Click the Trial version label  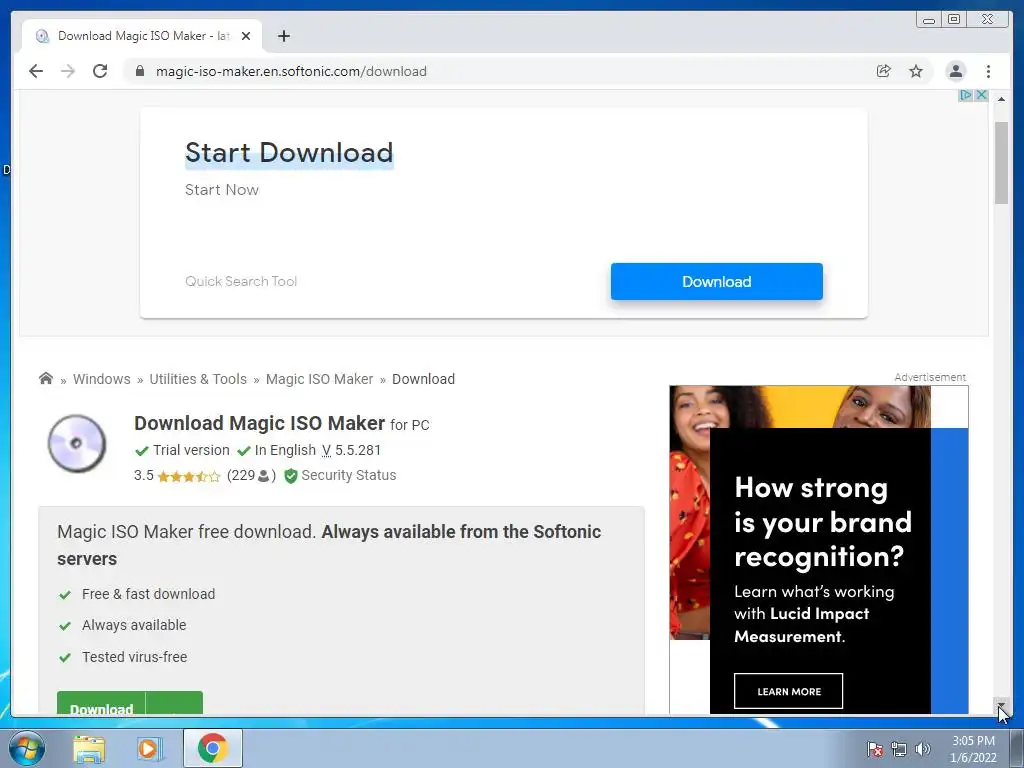click(191, 450)
